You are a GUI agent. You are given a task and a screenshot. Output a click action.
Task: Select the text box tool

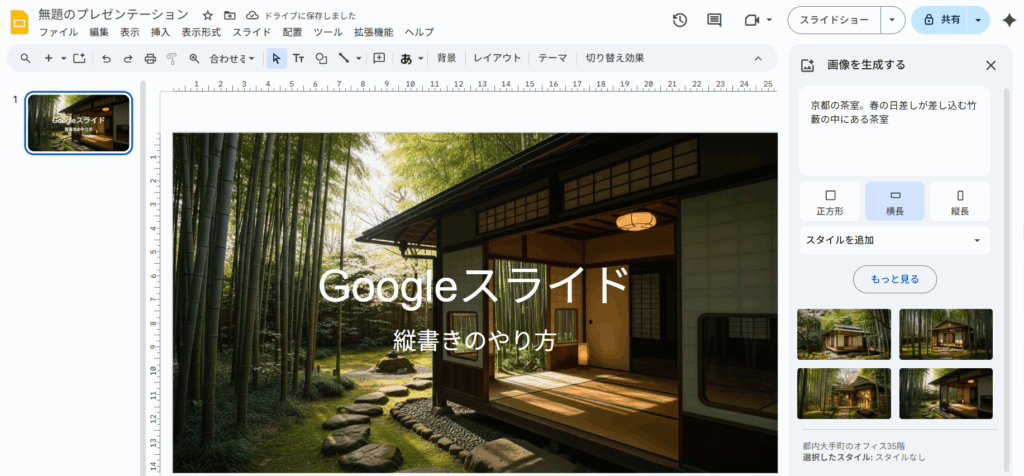(298, 58)
